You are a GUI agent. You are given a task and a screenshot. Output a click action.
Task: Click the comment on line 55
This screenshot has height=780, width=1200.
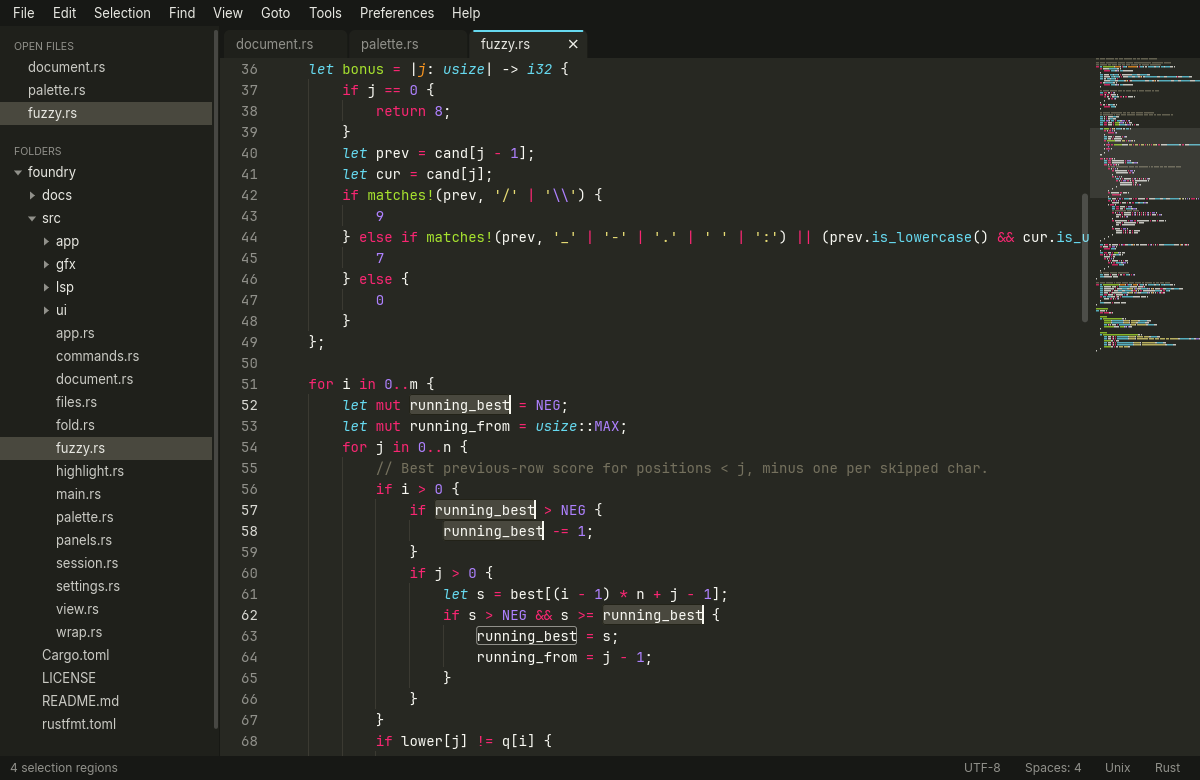point(682,468)
